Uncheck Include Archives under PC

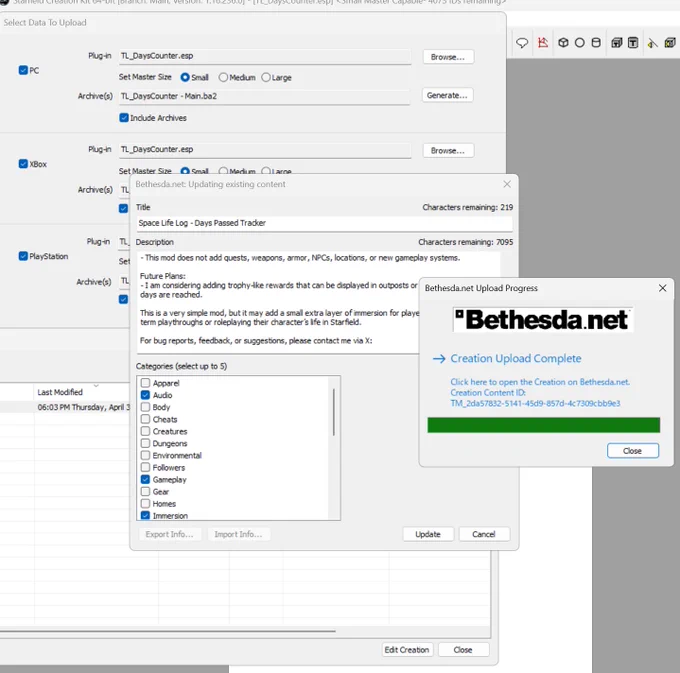[x=124, y=118]
